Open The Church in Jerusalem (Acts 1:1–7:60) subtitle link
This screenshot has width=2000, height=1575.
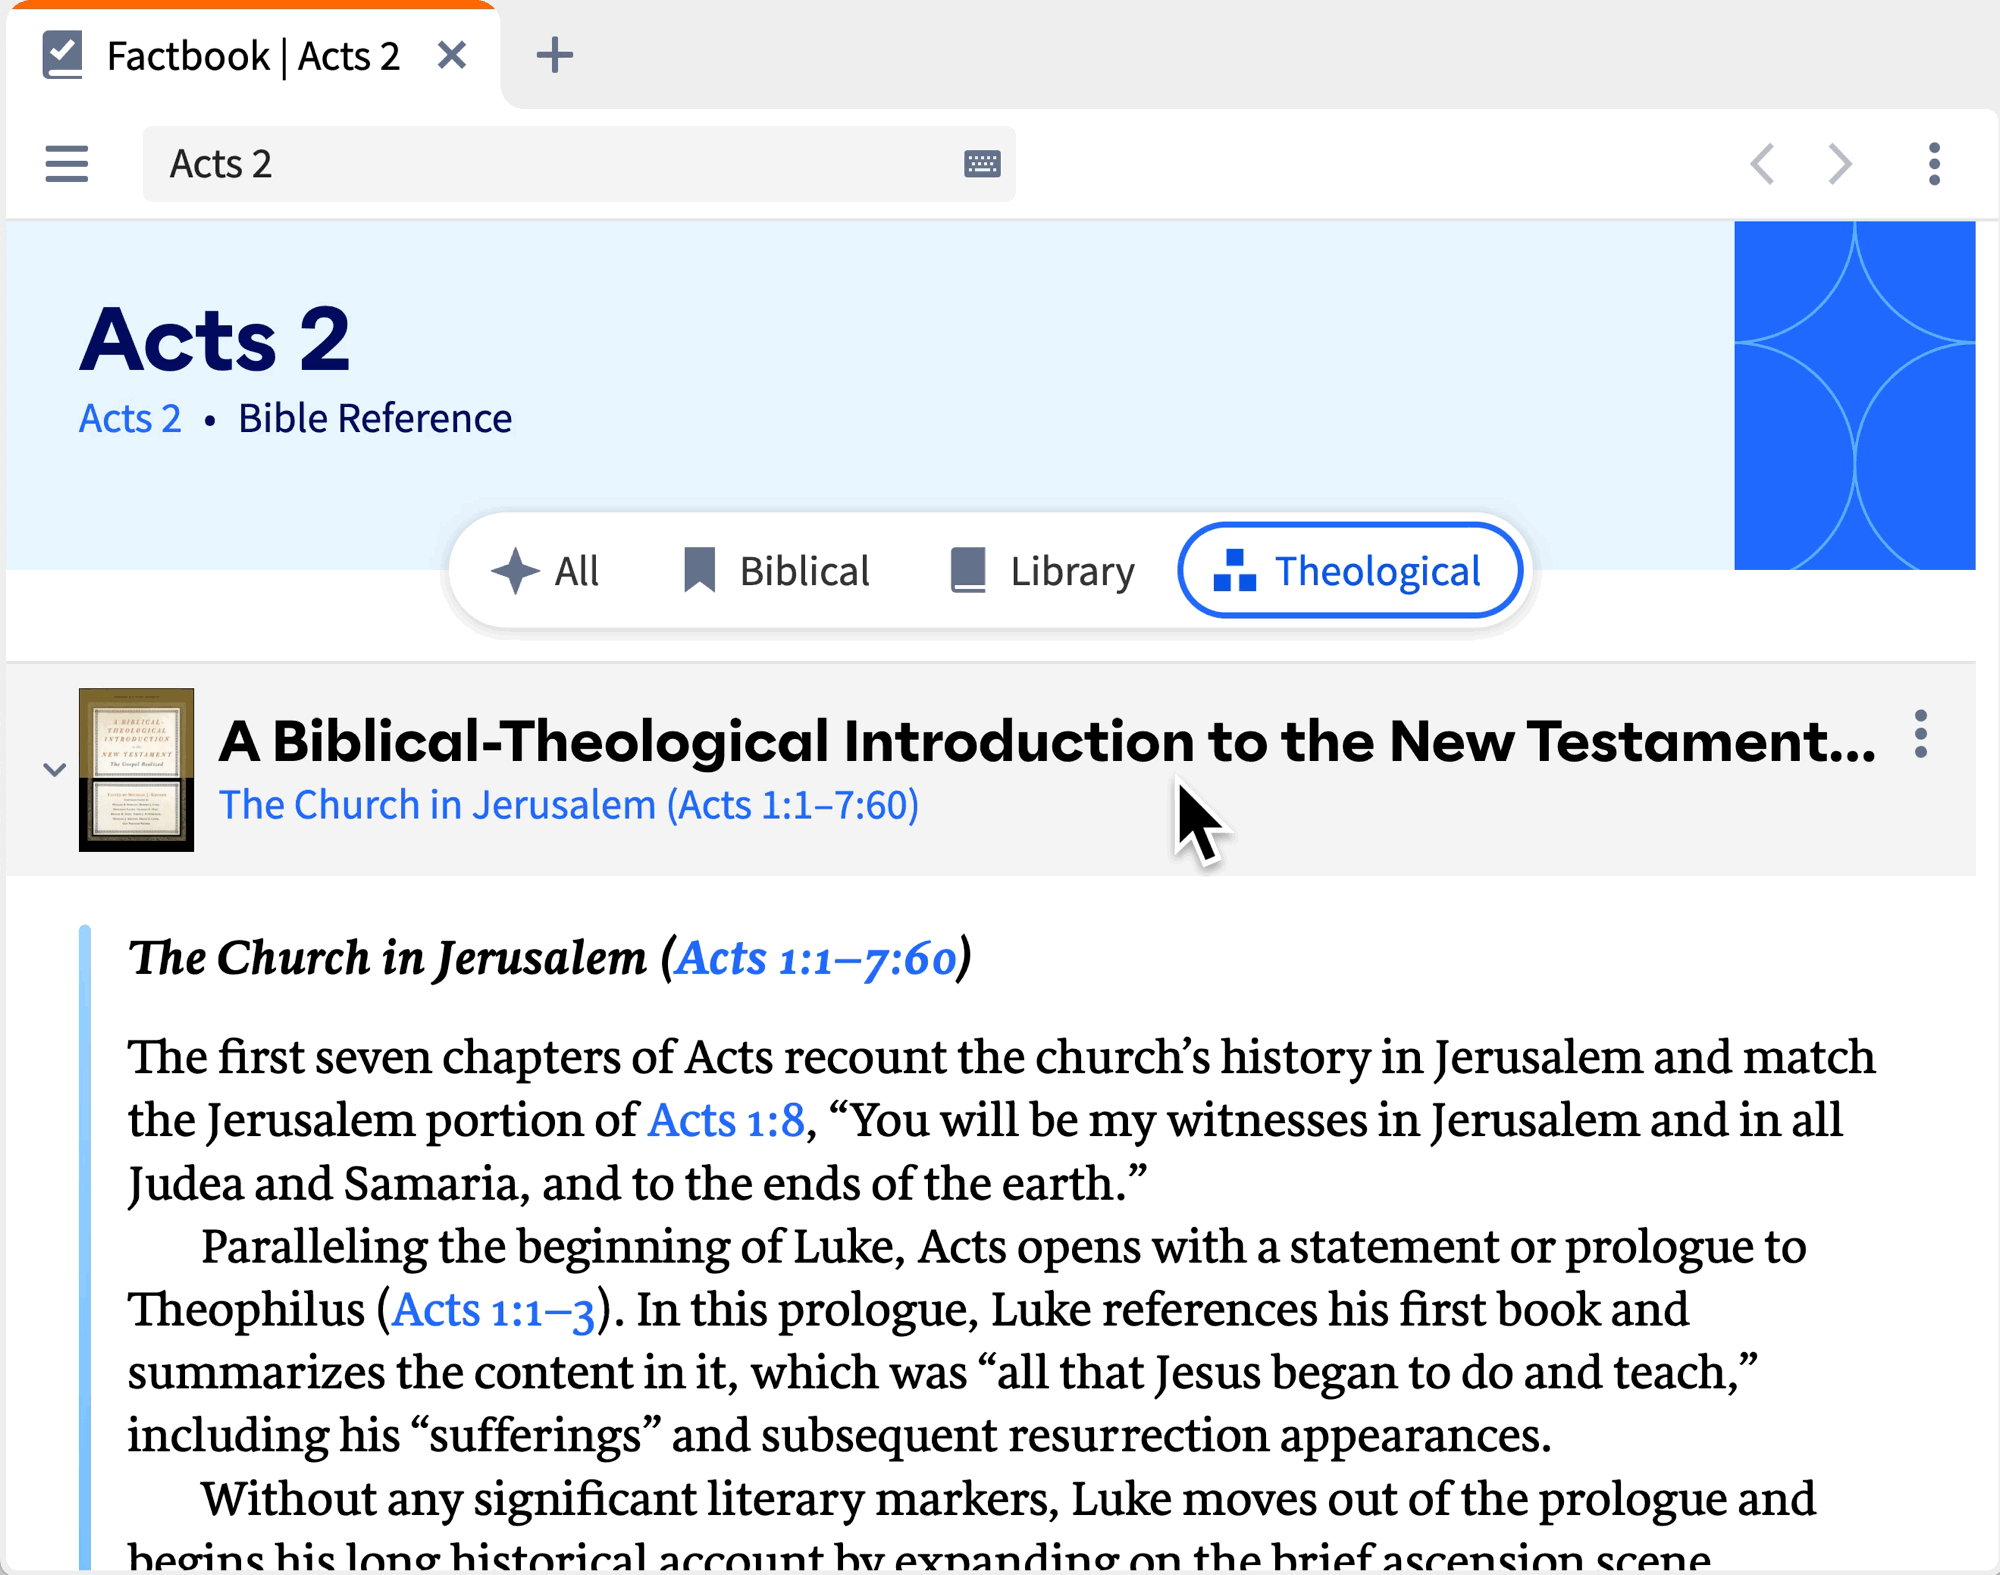568,805
